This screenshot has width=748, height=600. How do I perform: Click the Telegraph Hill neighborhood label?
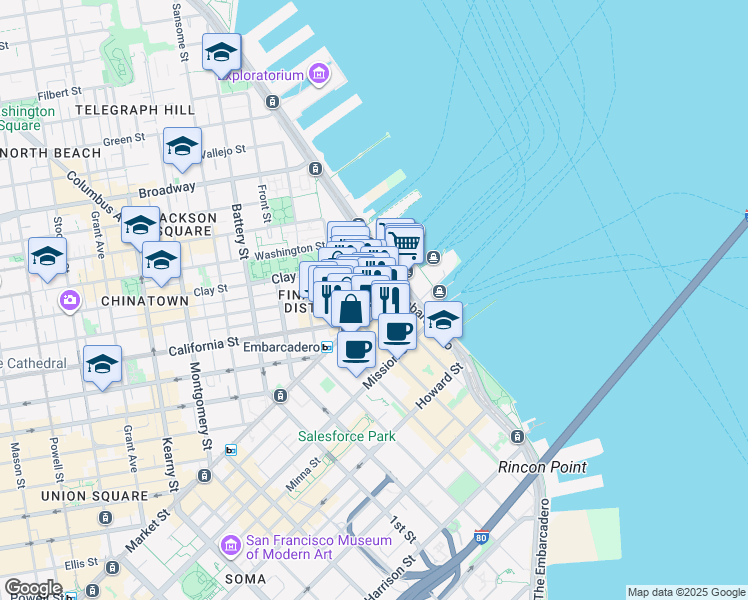click(x=135, y=110)
